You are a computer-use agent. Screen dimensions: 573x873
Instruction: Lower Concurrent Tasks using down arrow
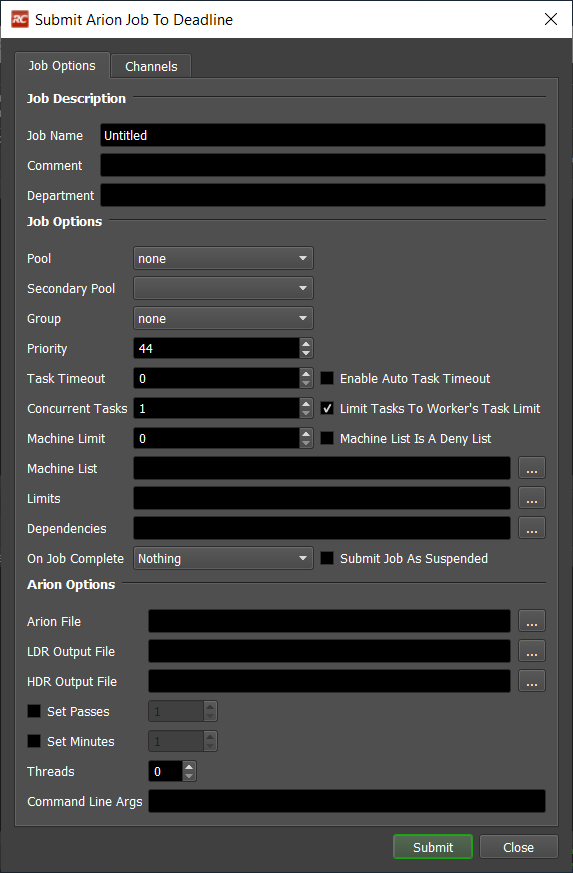[306, 414]
